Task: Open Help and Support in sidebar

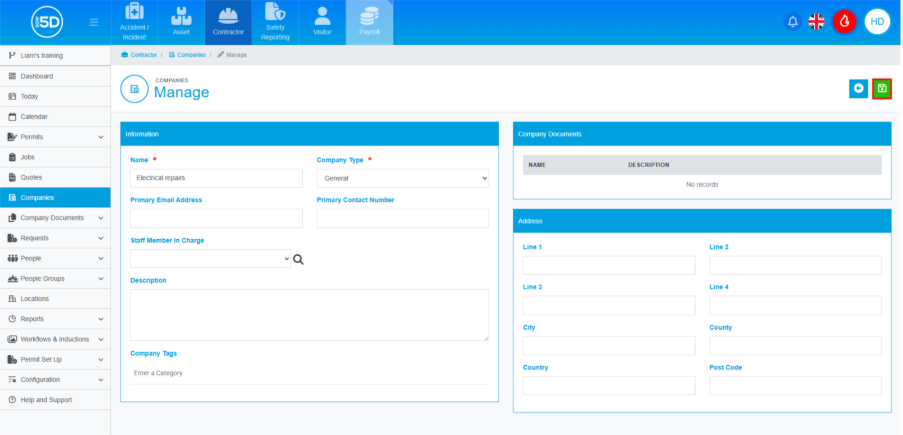Action: (x=46, y=400)
